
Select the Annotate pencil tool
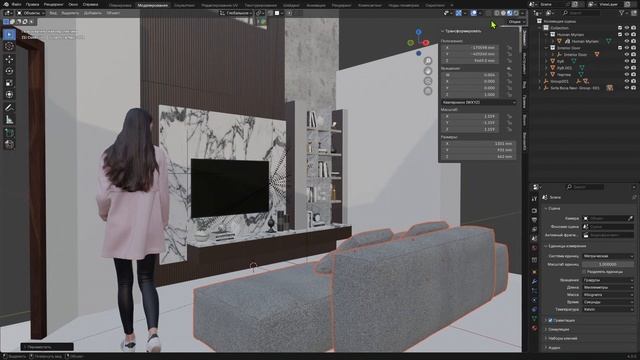tap(9, 107)
